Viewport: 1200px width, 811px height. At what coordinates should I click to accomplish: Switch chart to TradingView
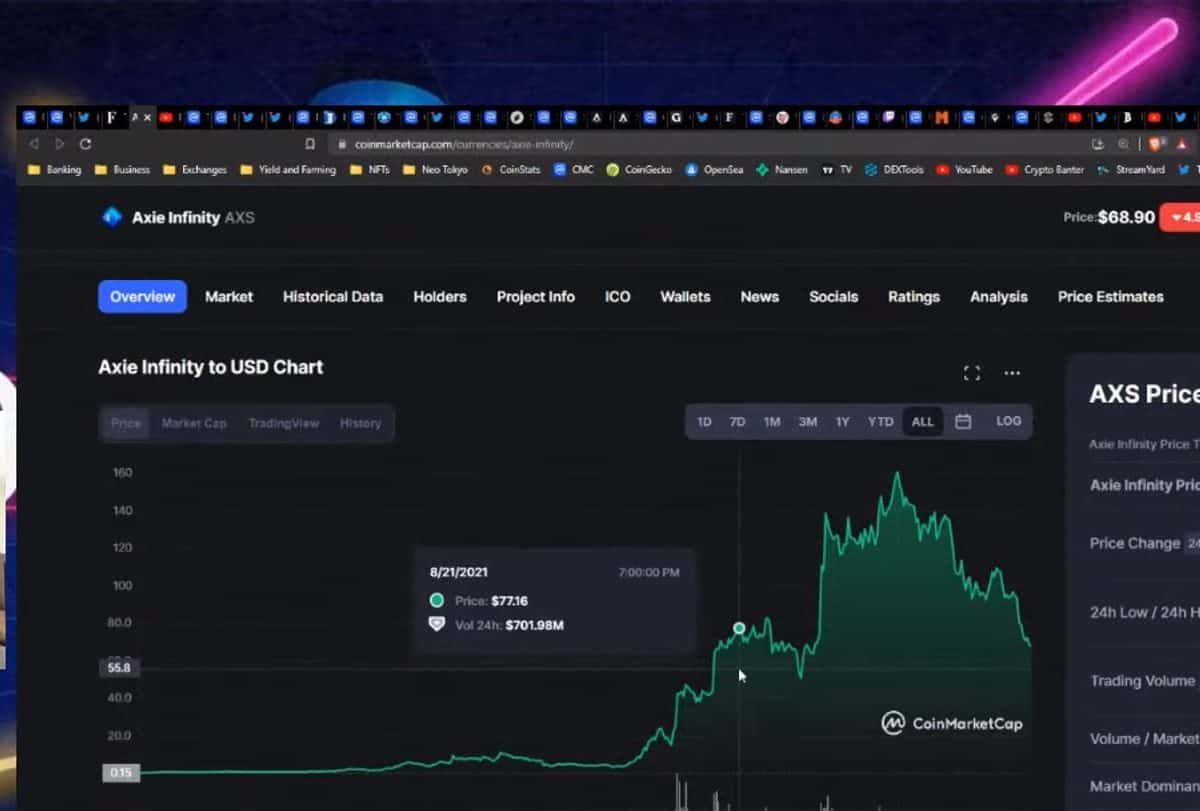coord(284,423)
